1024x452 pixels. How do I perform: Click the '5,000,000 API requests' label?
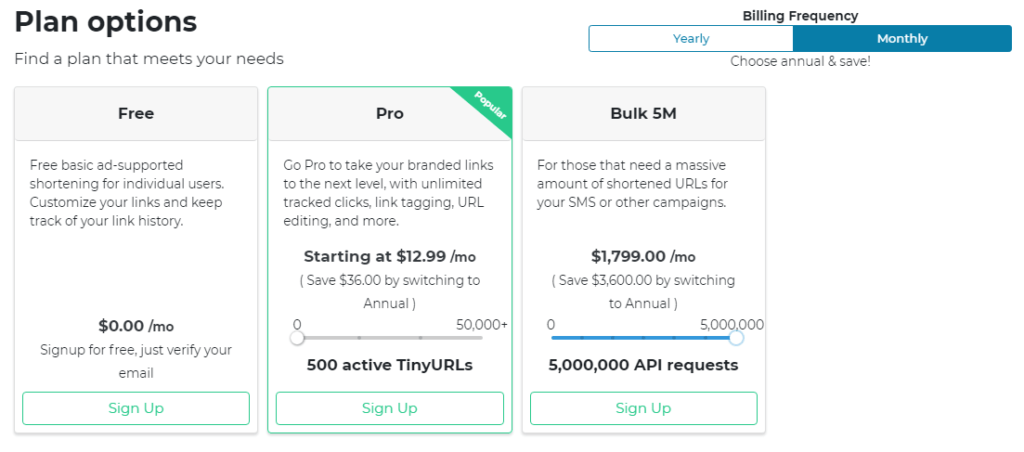coord(643,365)
